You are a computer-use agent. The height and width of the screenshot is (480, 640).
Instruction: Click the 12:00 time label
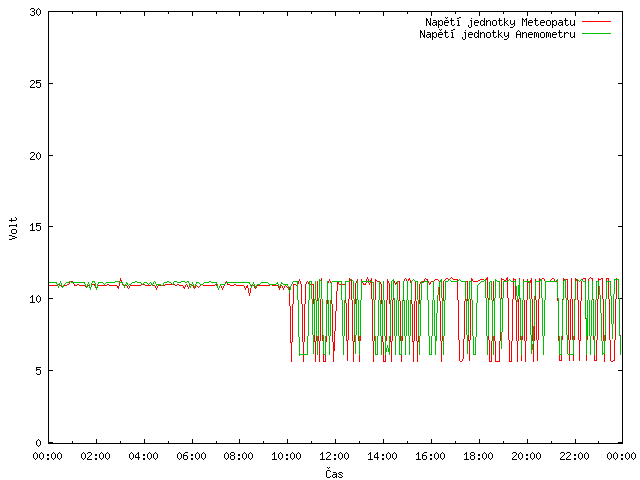334,456
